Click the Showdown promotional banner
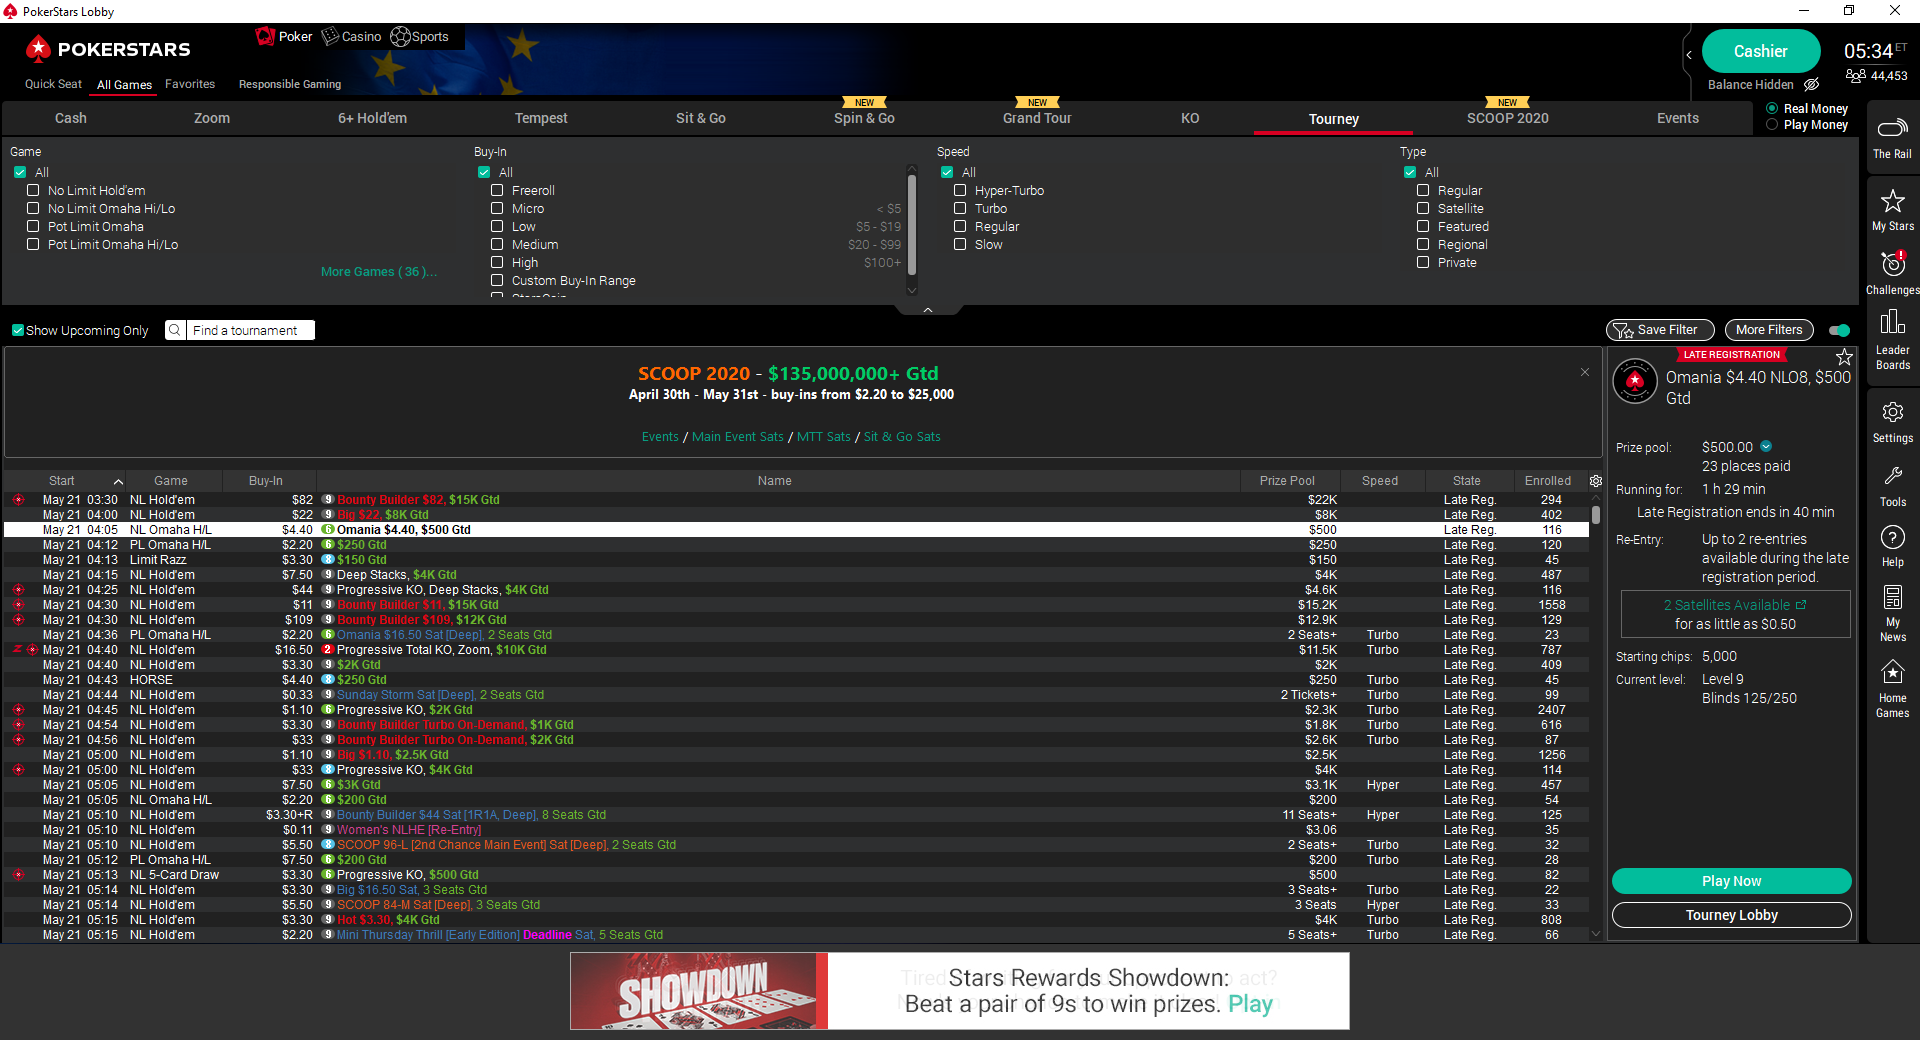This screenshot has height=1040, width=1920. (x=959, y=991)
